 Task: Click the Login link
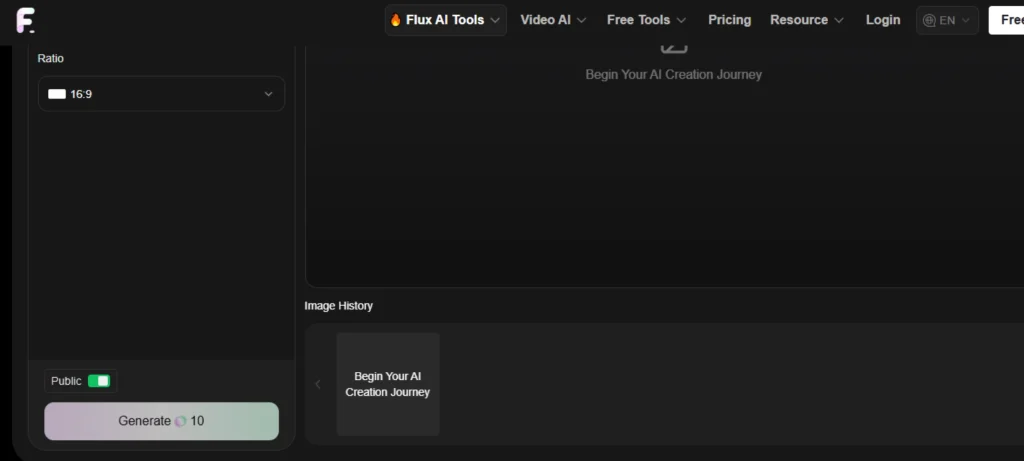882,20
